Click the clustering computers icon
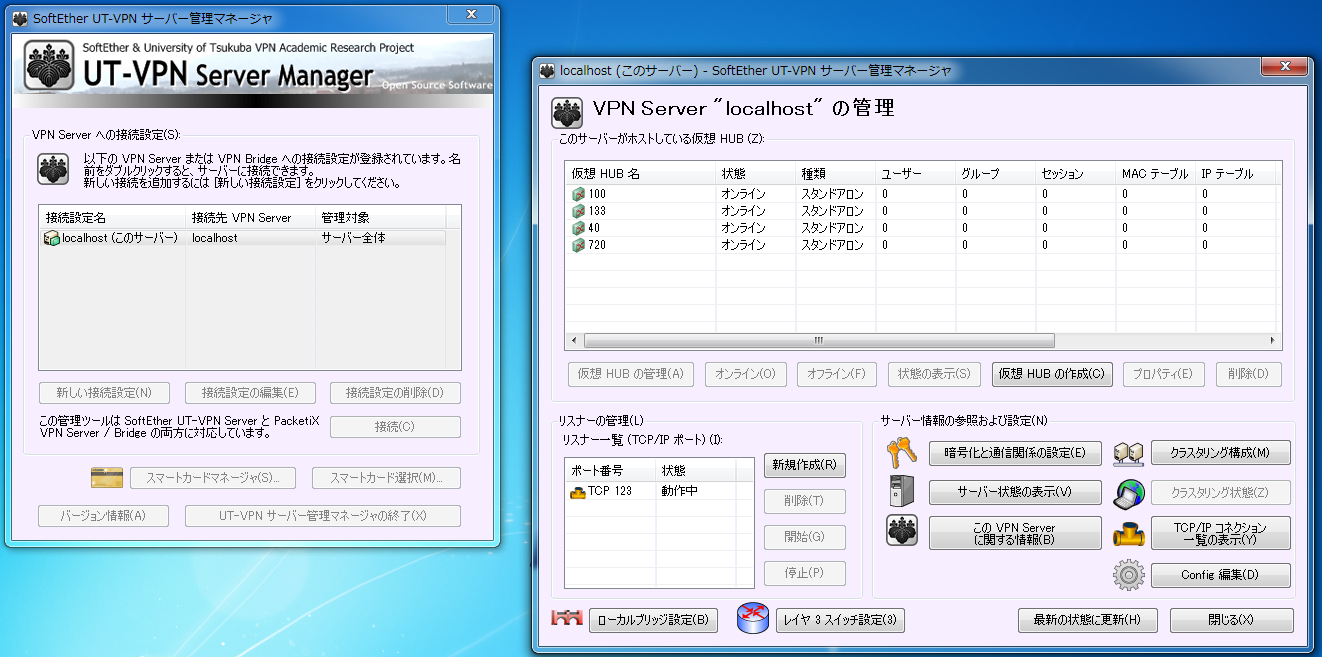Screen dimensions: 1322x657 click(1128, 453)
